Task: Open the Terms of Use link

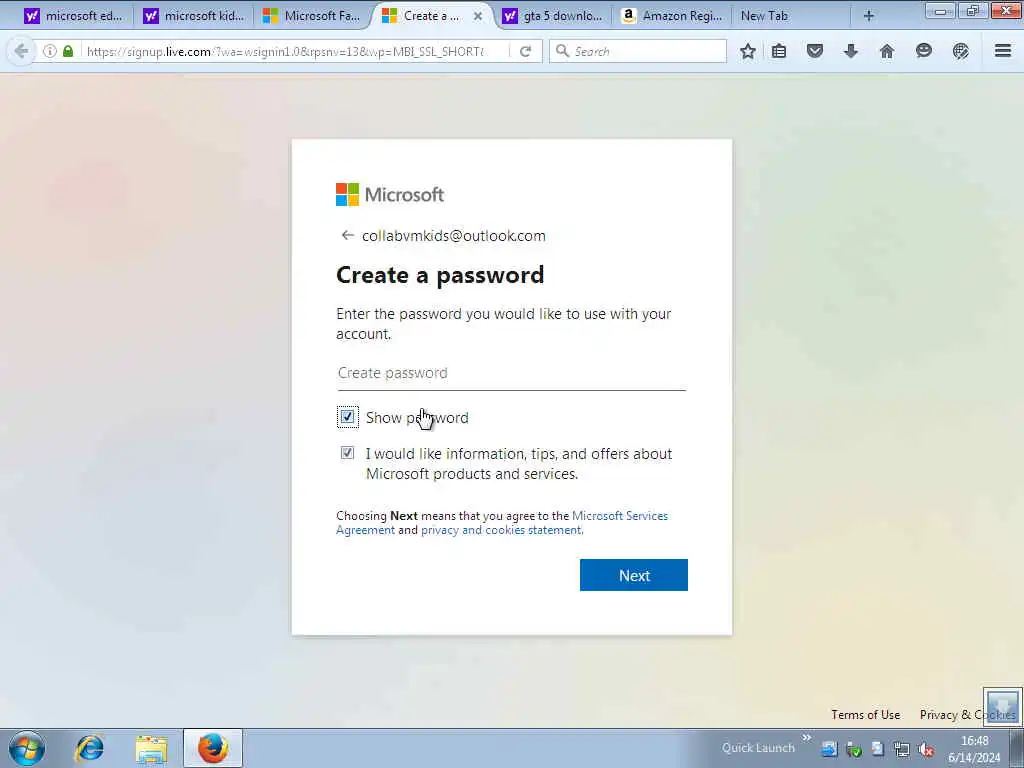Action: coord(865,714)
